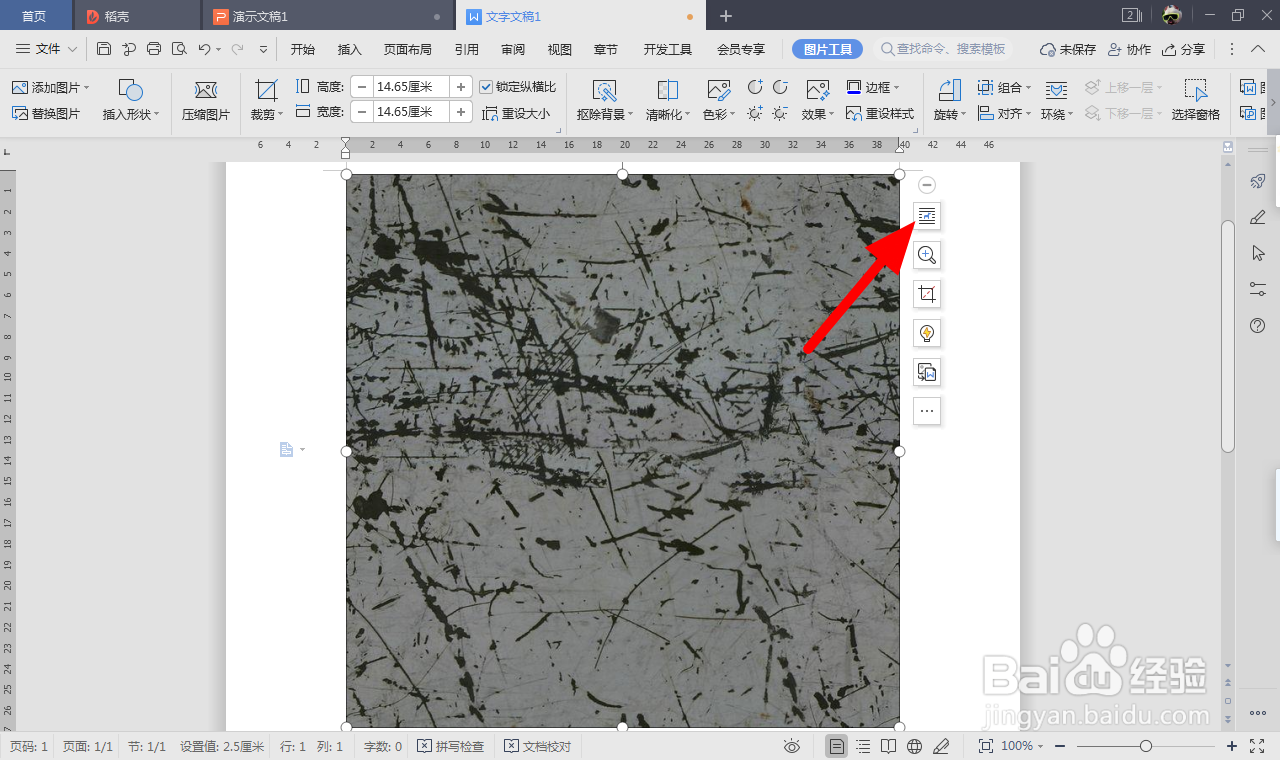
Task: Switch to web layout globe view
Action: 914,746
